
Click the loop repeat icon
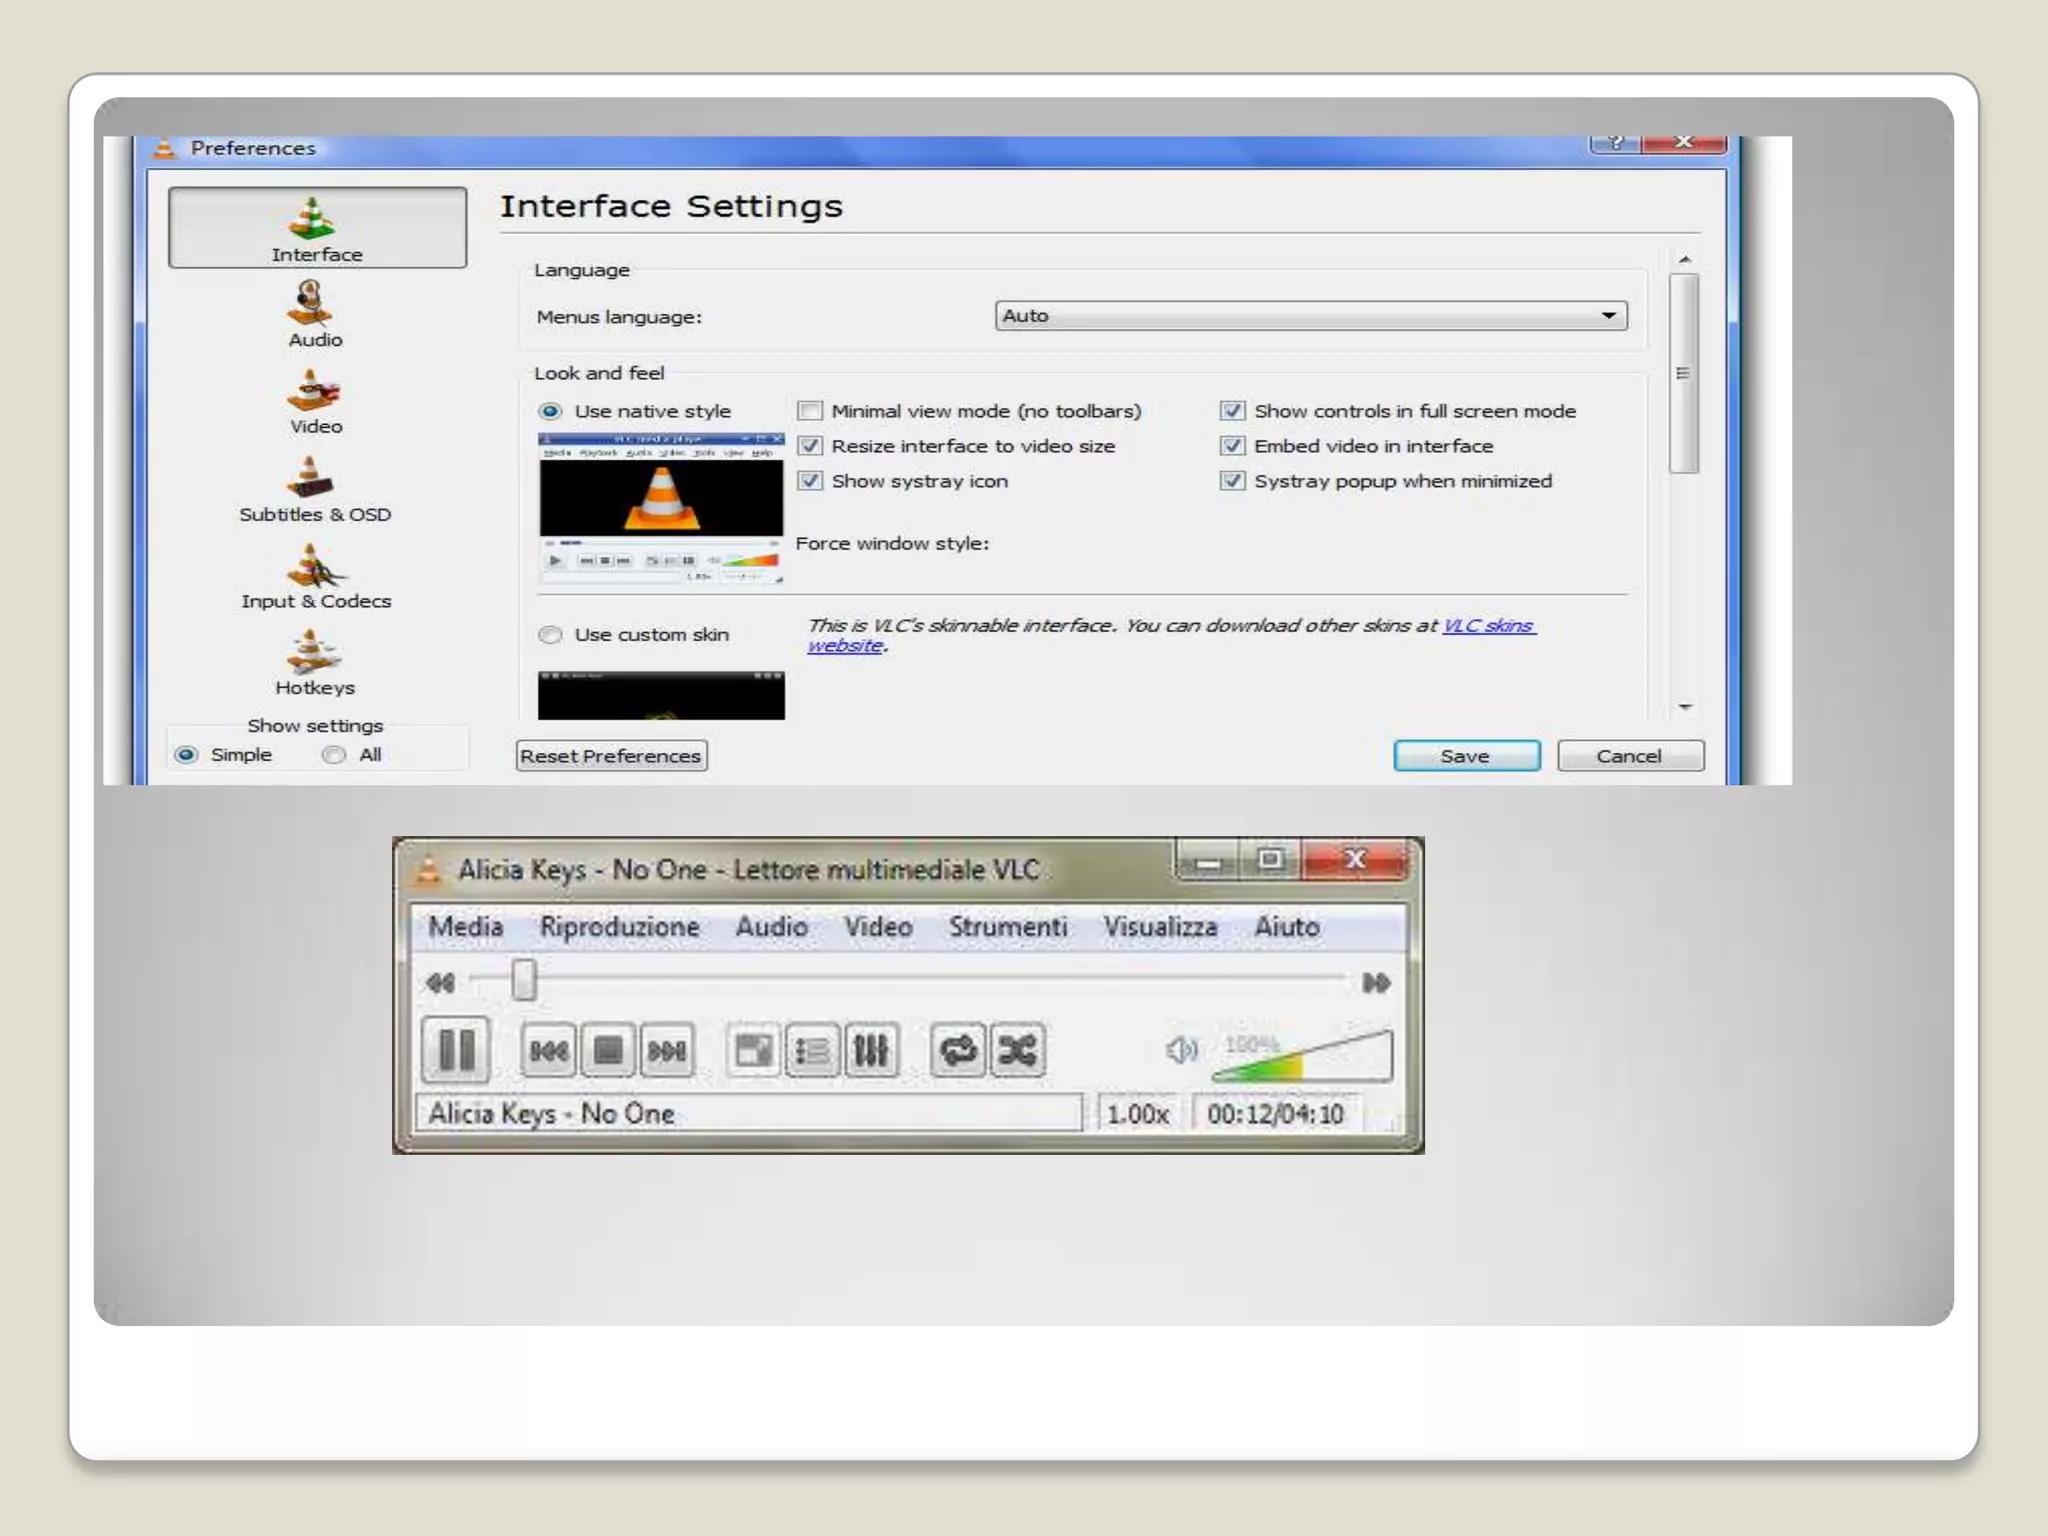958,1051
